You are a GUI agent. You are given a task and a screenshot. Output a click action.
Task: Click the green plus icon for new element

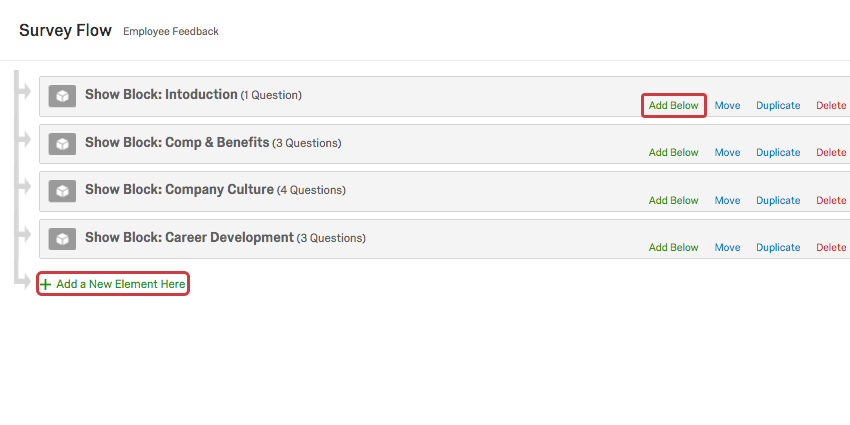pos(46,285)
